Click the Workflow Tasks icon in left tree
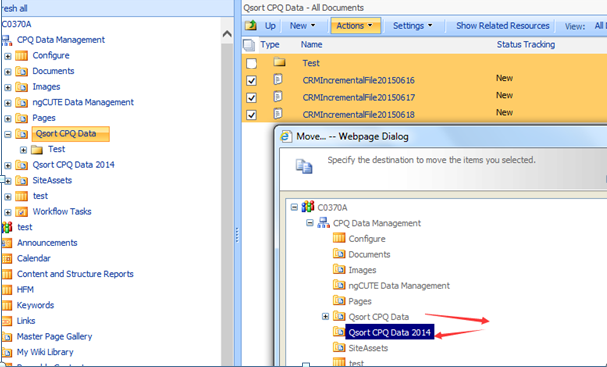 pos(21,212)
